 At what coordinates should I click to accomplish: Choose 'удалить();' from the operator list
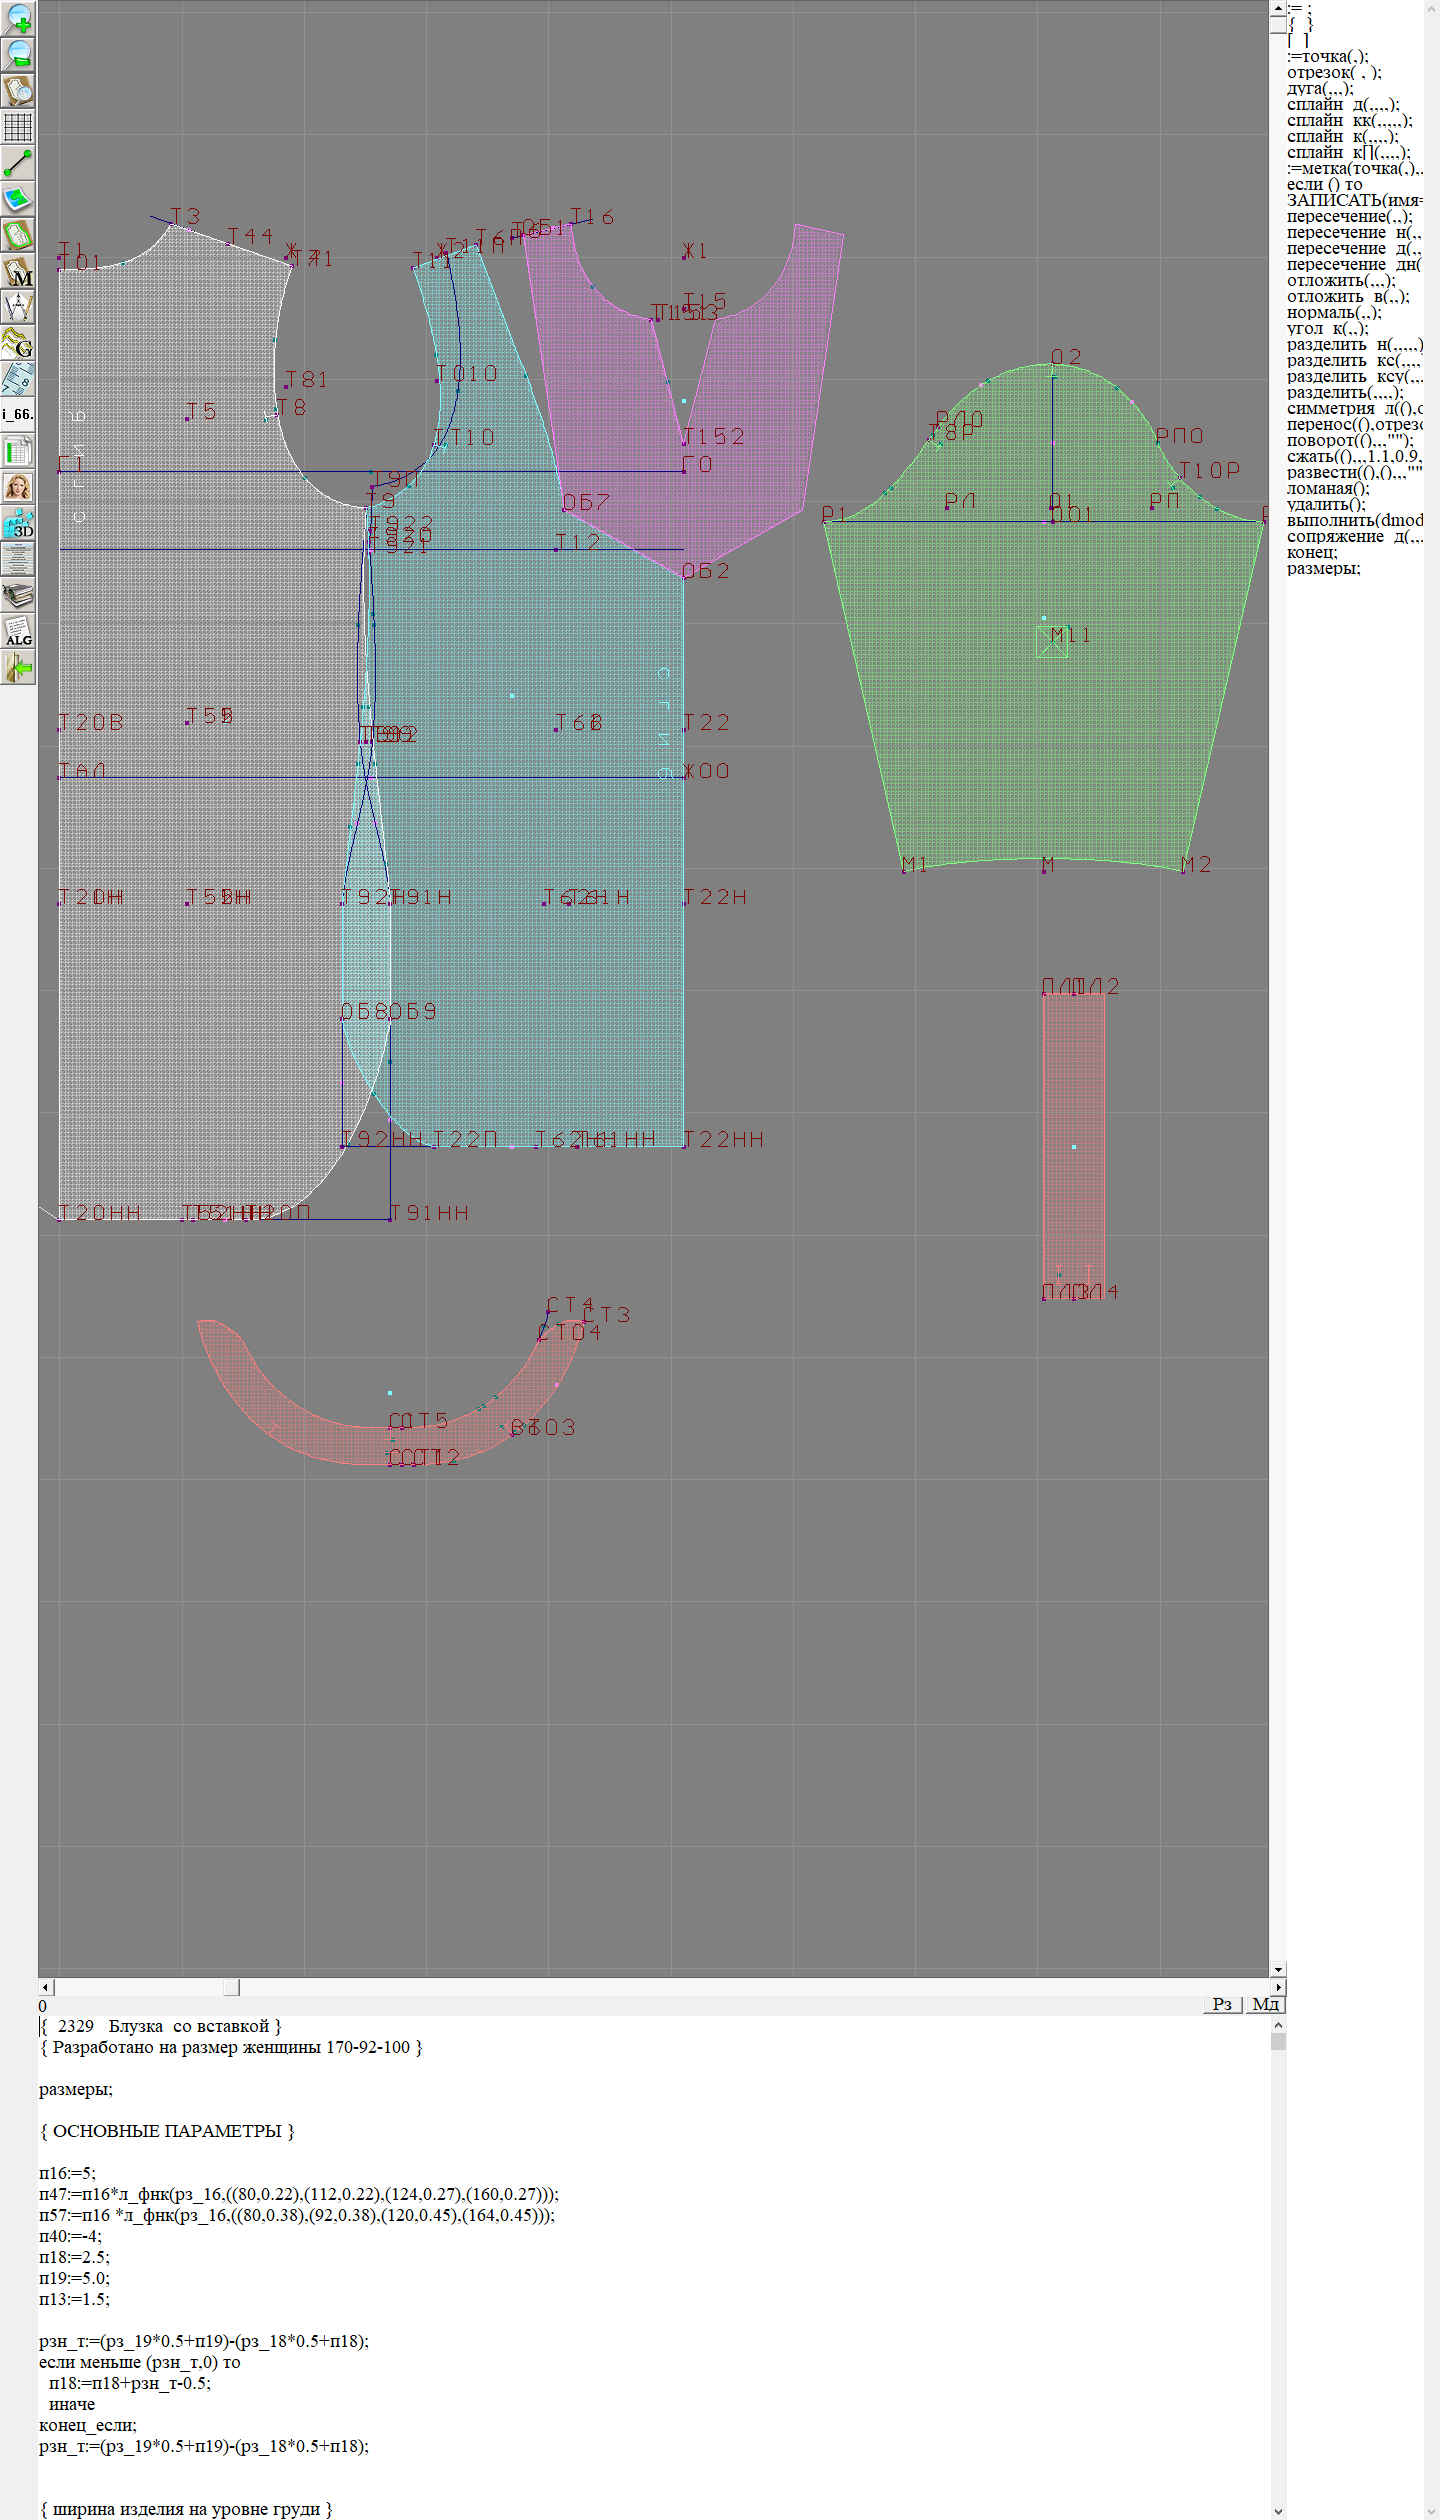coord(1326,504)
